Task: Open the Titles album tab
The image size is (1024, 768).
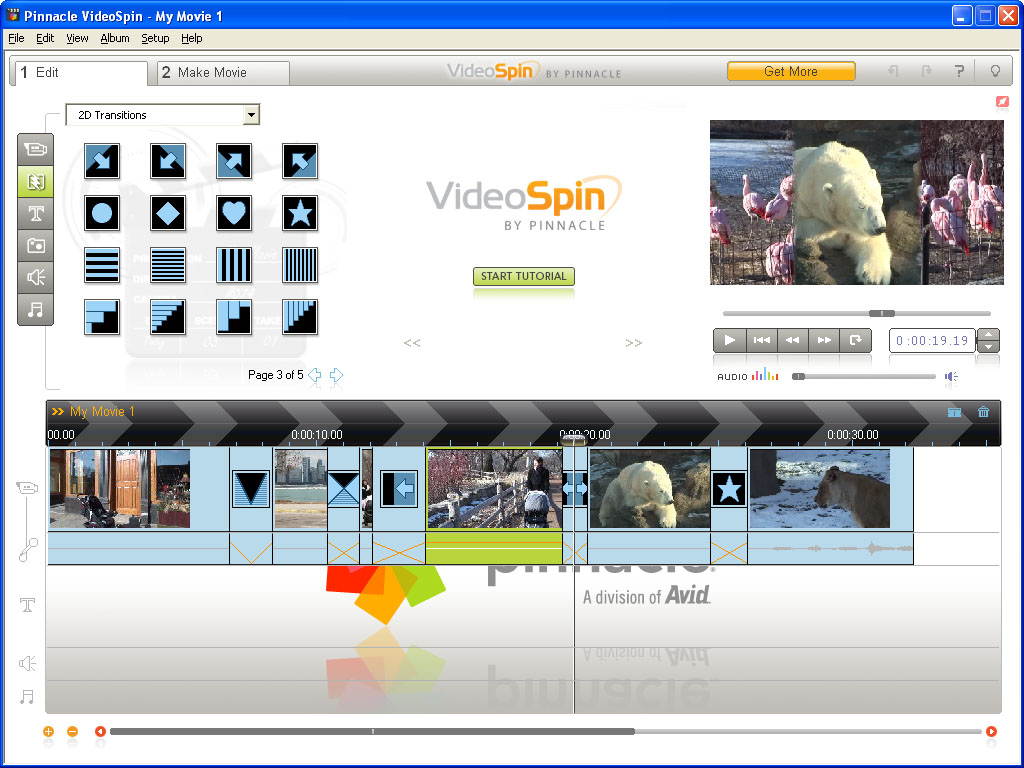Action: pos(36,214)
